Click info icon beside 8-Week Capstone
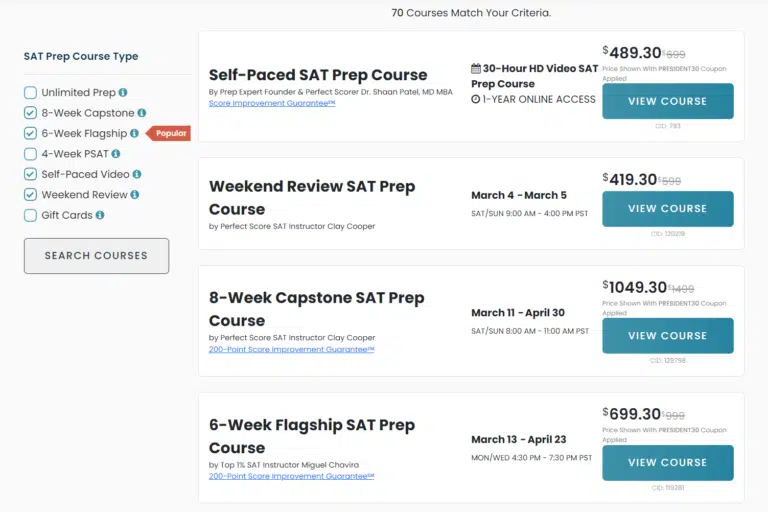The image size is (768, 512). pyautogui.click(x=141, y=113)
